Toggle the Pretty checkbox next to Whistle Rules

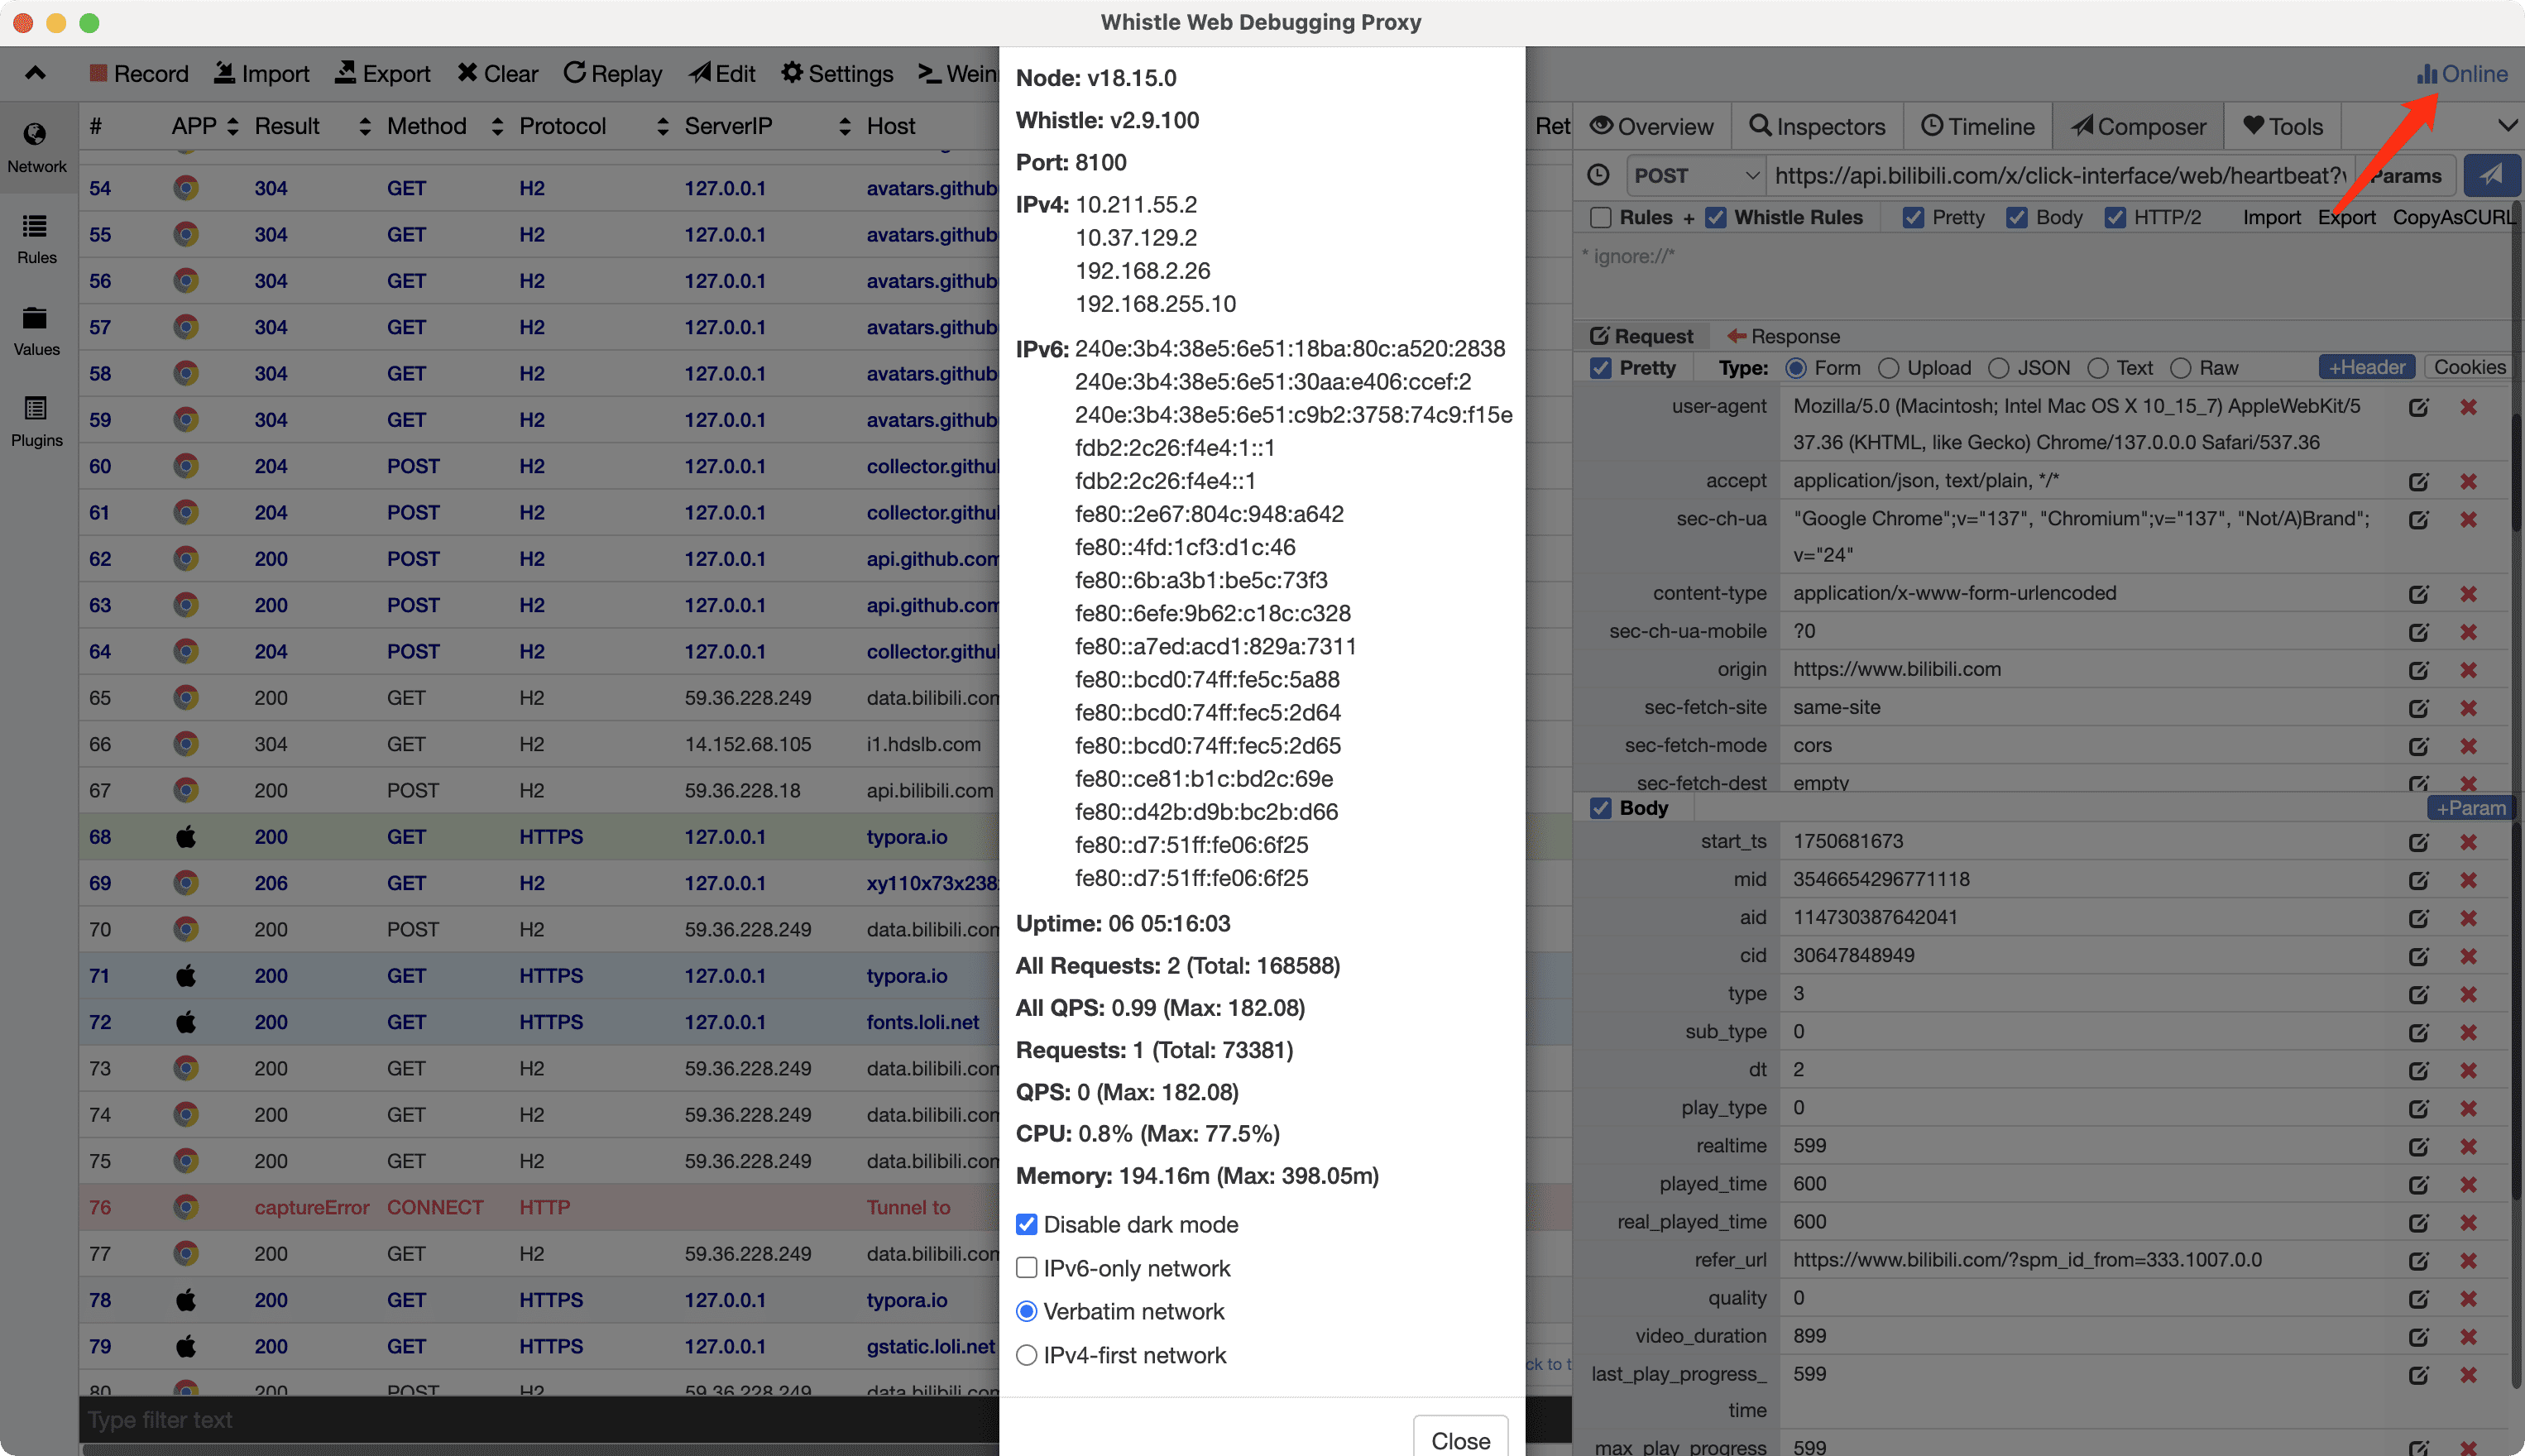click(x=1913, y=218)
